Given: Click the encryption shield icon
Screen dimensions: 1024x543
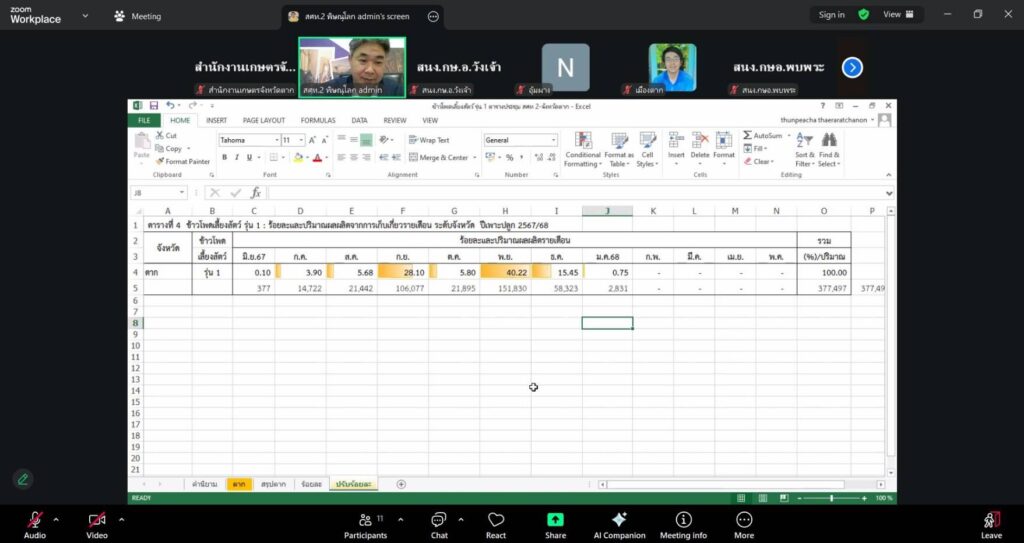Looking at the screenshot, I should 863,15.
